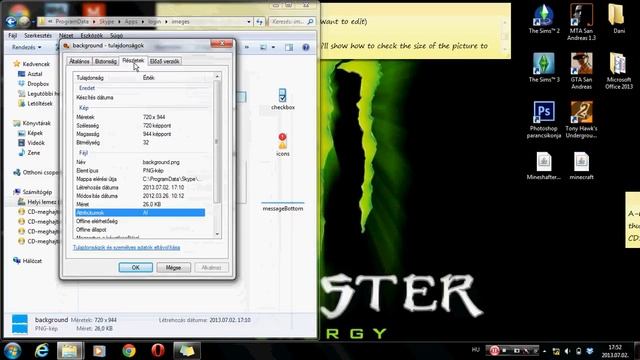Open The Sims 2 desktop shortcut
Viewport: 640px width, 360px height.
(x=544, y=20)
